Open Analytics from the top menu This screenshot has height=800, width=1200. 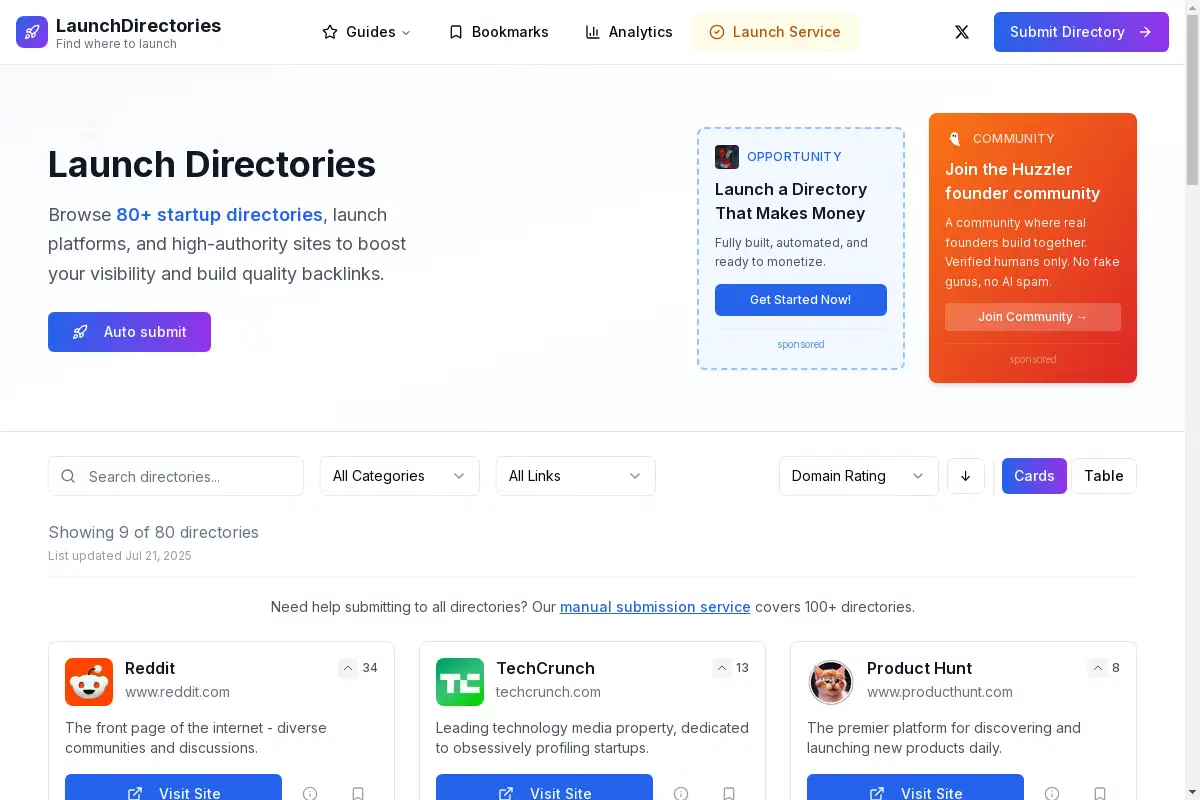coord(628,32)
